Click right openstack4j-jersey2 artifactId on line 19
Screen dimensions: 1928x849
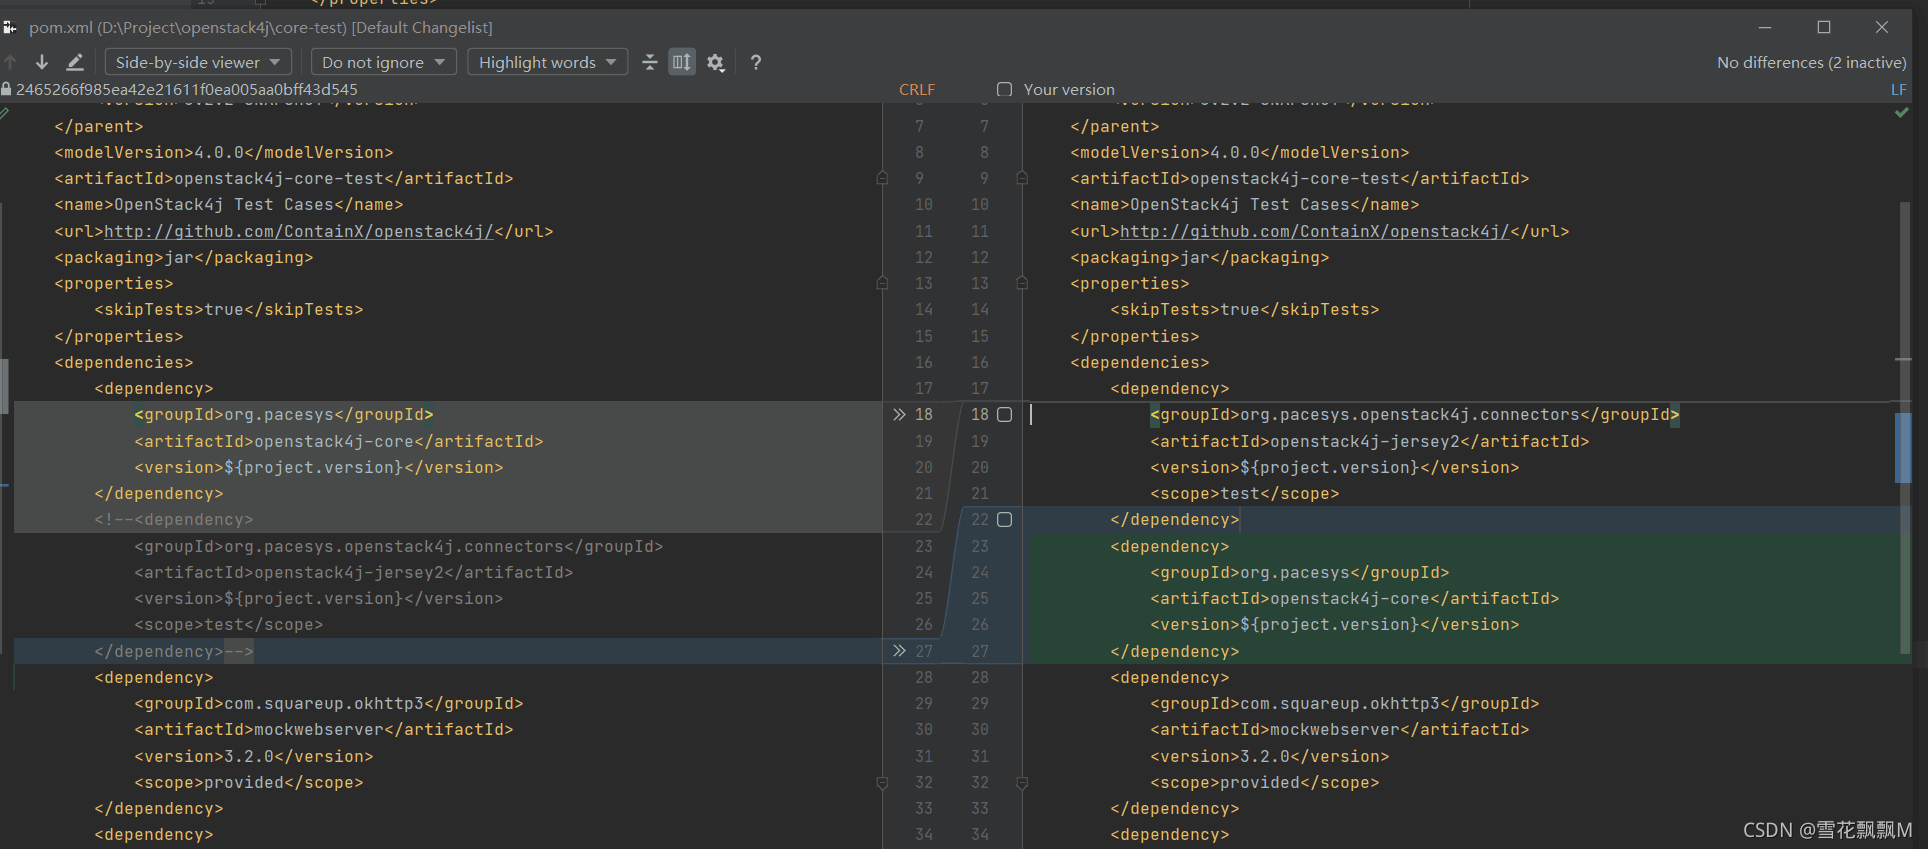click(x=1370, y=441)
